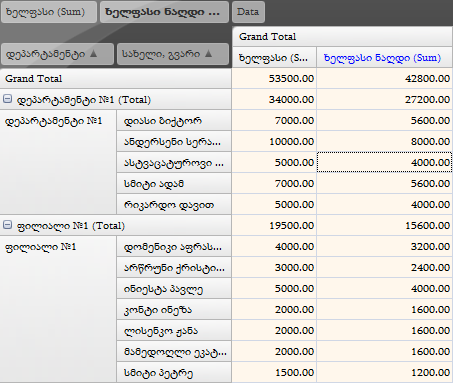Select row header დომენიკი აფრას...

click(174, 246)
